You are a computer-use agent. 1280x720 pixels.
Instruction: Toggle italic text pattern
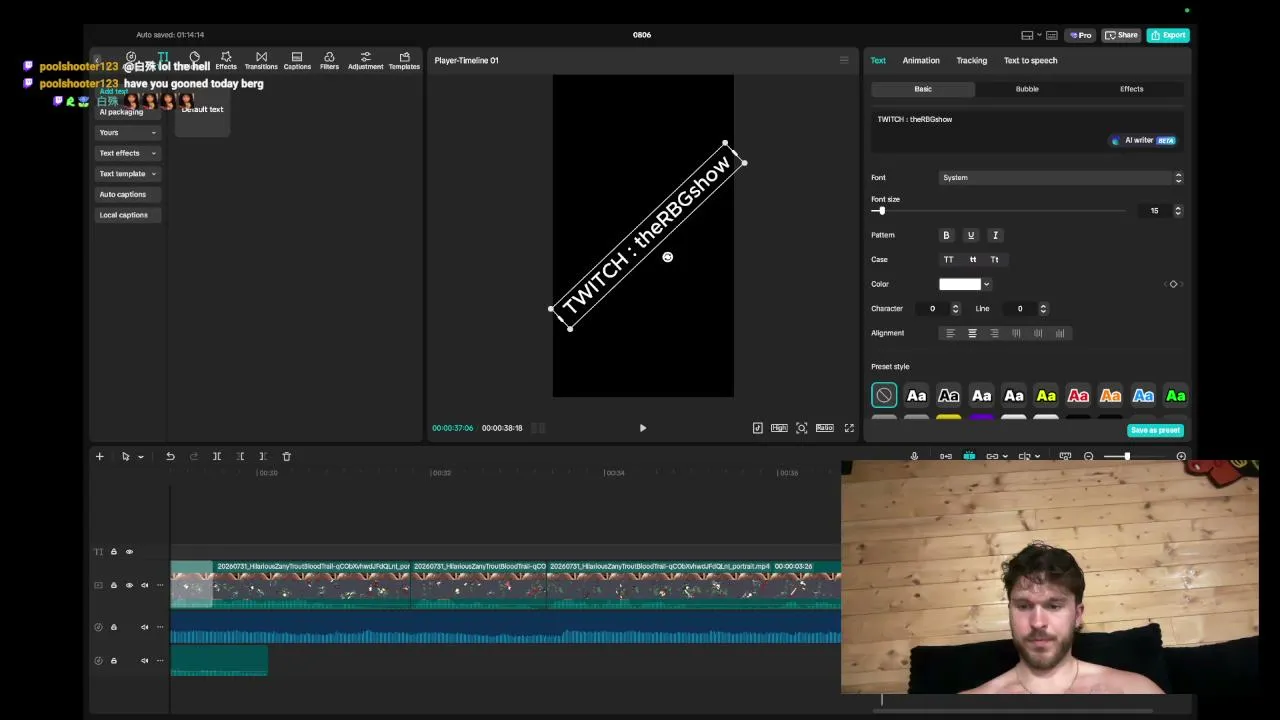(995, 235)
